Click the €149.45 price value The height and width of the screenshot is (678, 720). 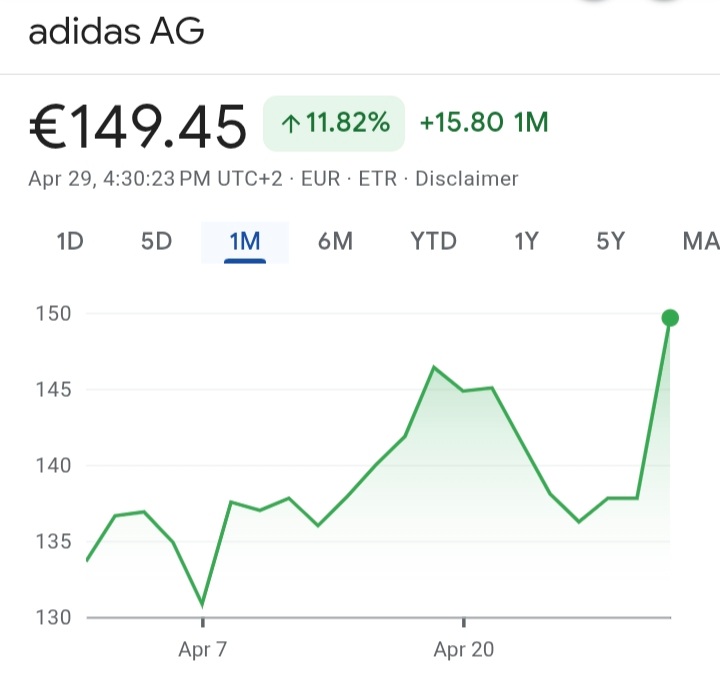tap(138, 128)
